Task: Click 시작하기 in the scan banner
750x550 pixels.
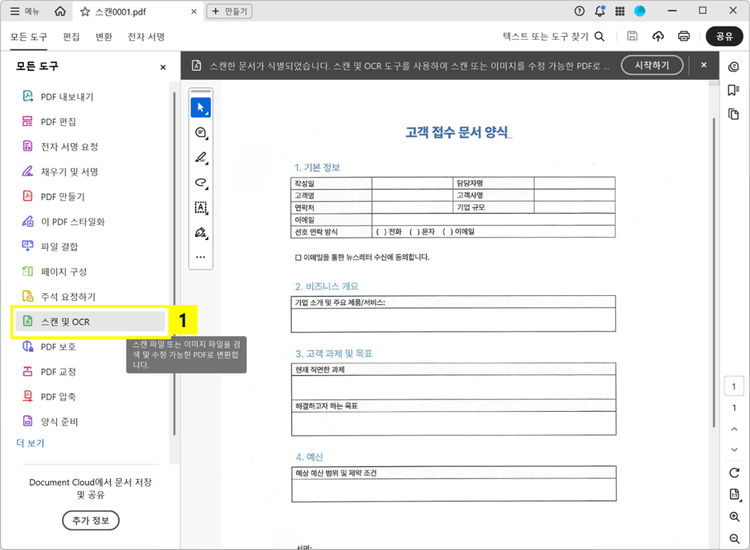Action: (x=652, y=66)
